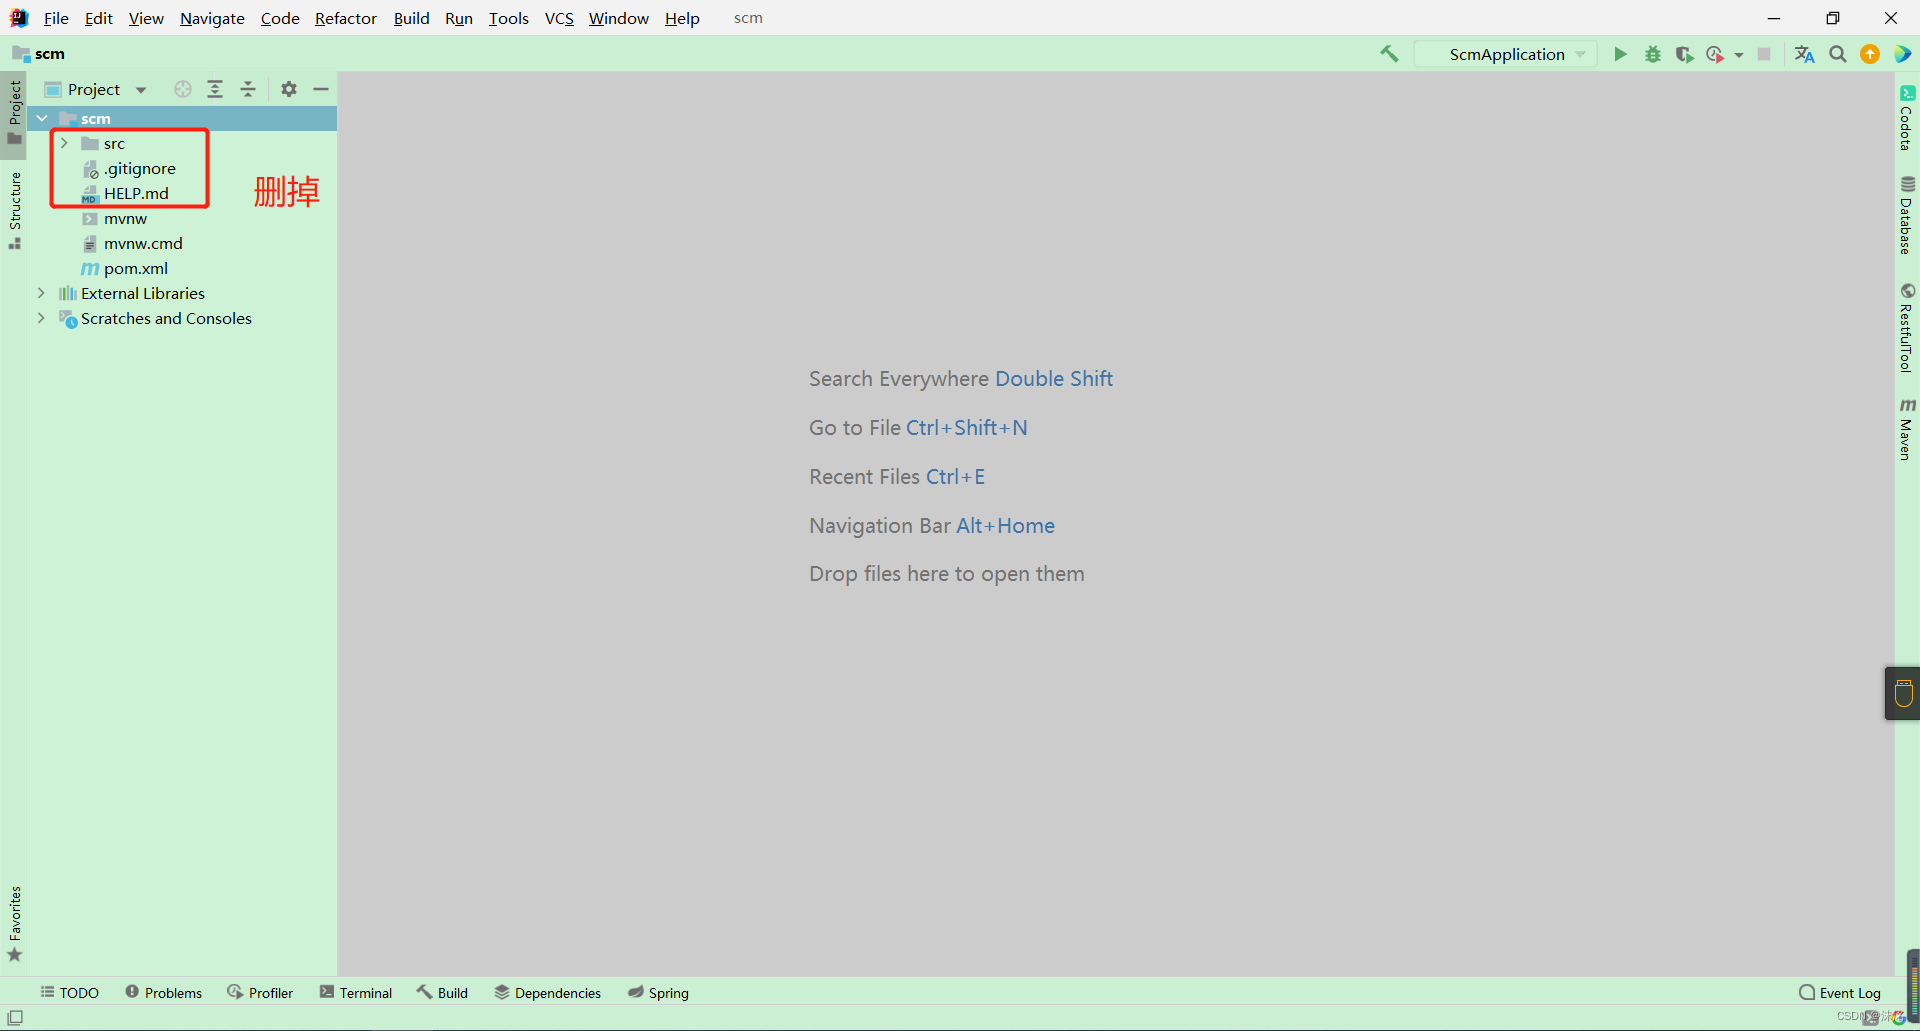Open the RestfulTool side panel
Screen dimensions: 1920x1031
coord(1907,327)
